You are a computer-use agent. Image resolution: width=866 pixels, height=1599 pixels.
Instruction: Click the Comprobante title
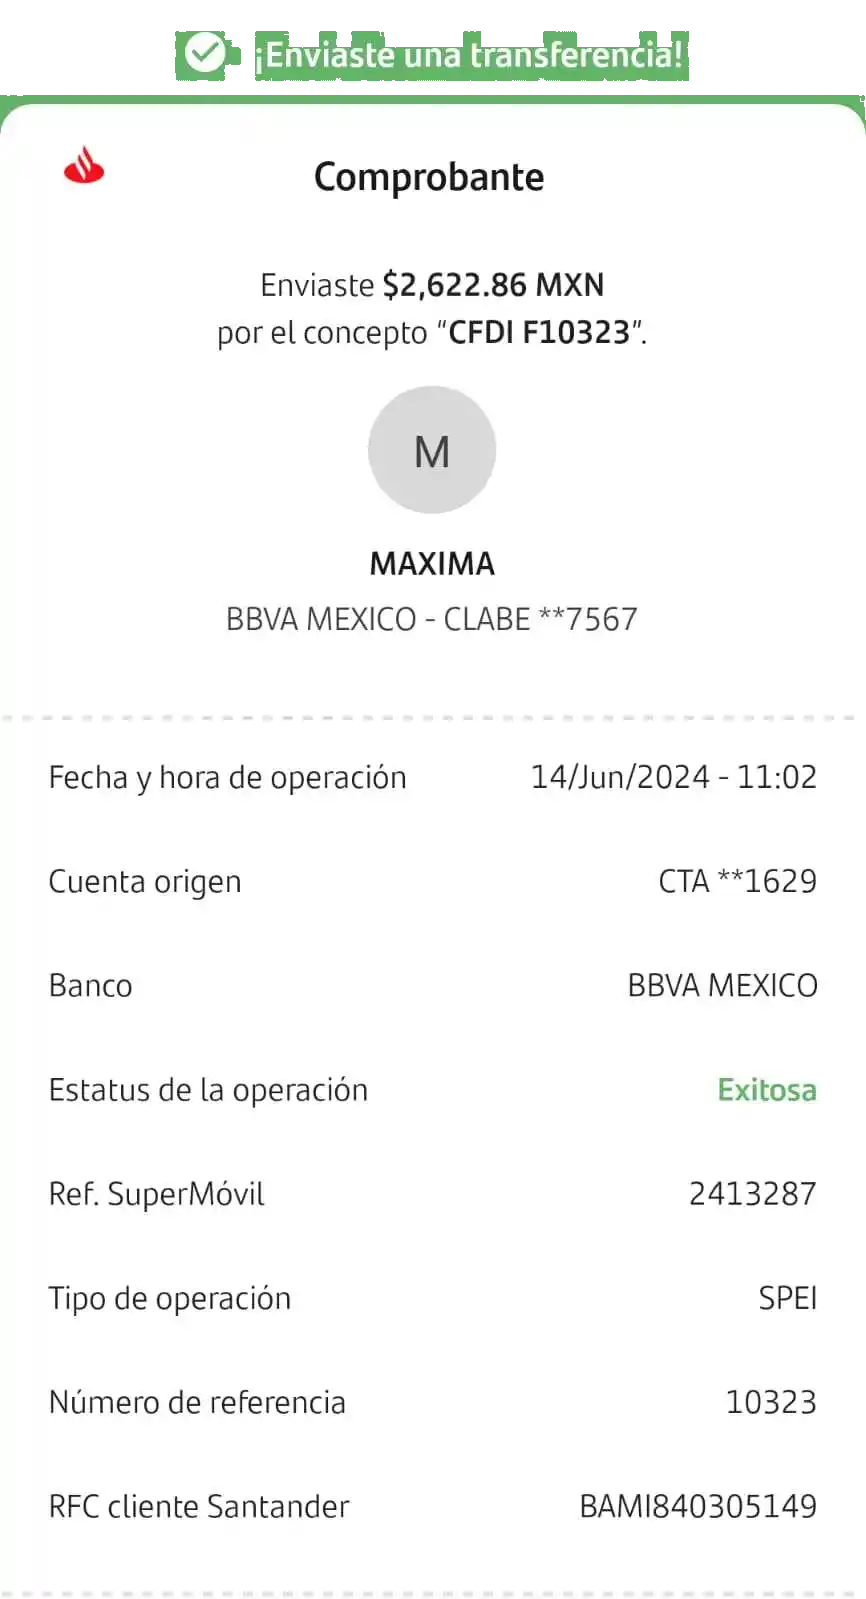[429, 177]
